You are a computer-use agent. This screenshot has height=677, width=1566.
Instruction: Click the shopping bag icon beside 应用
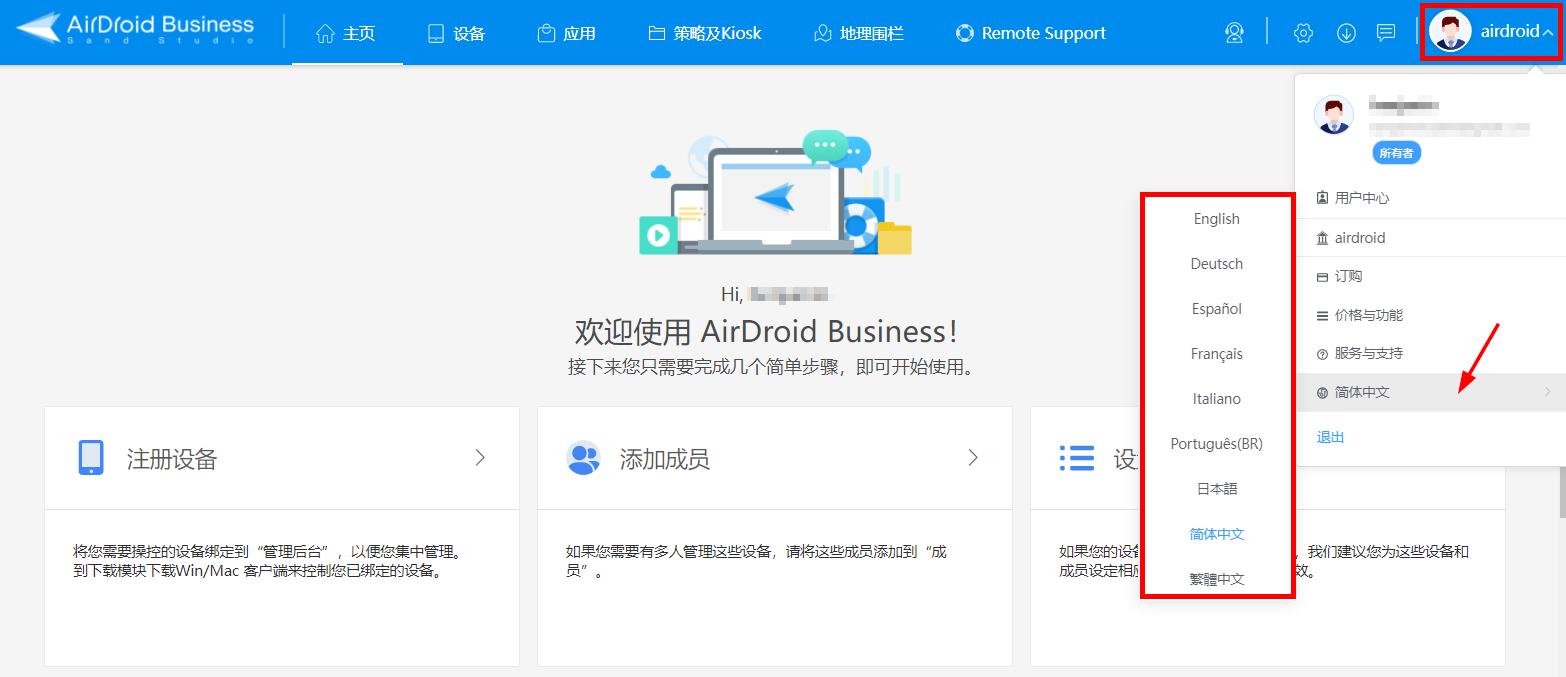coord(546,33)
